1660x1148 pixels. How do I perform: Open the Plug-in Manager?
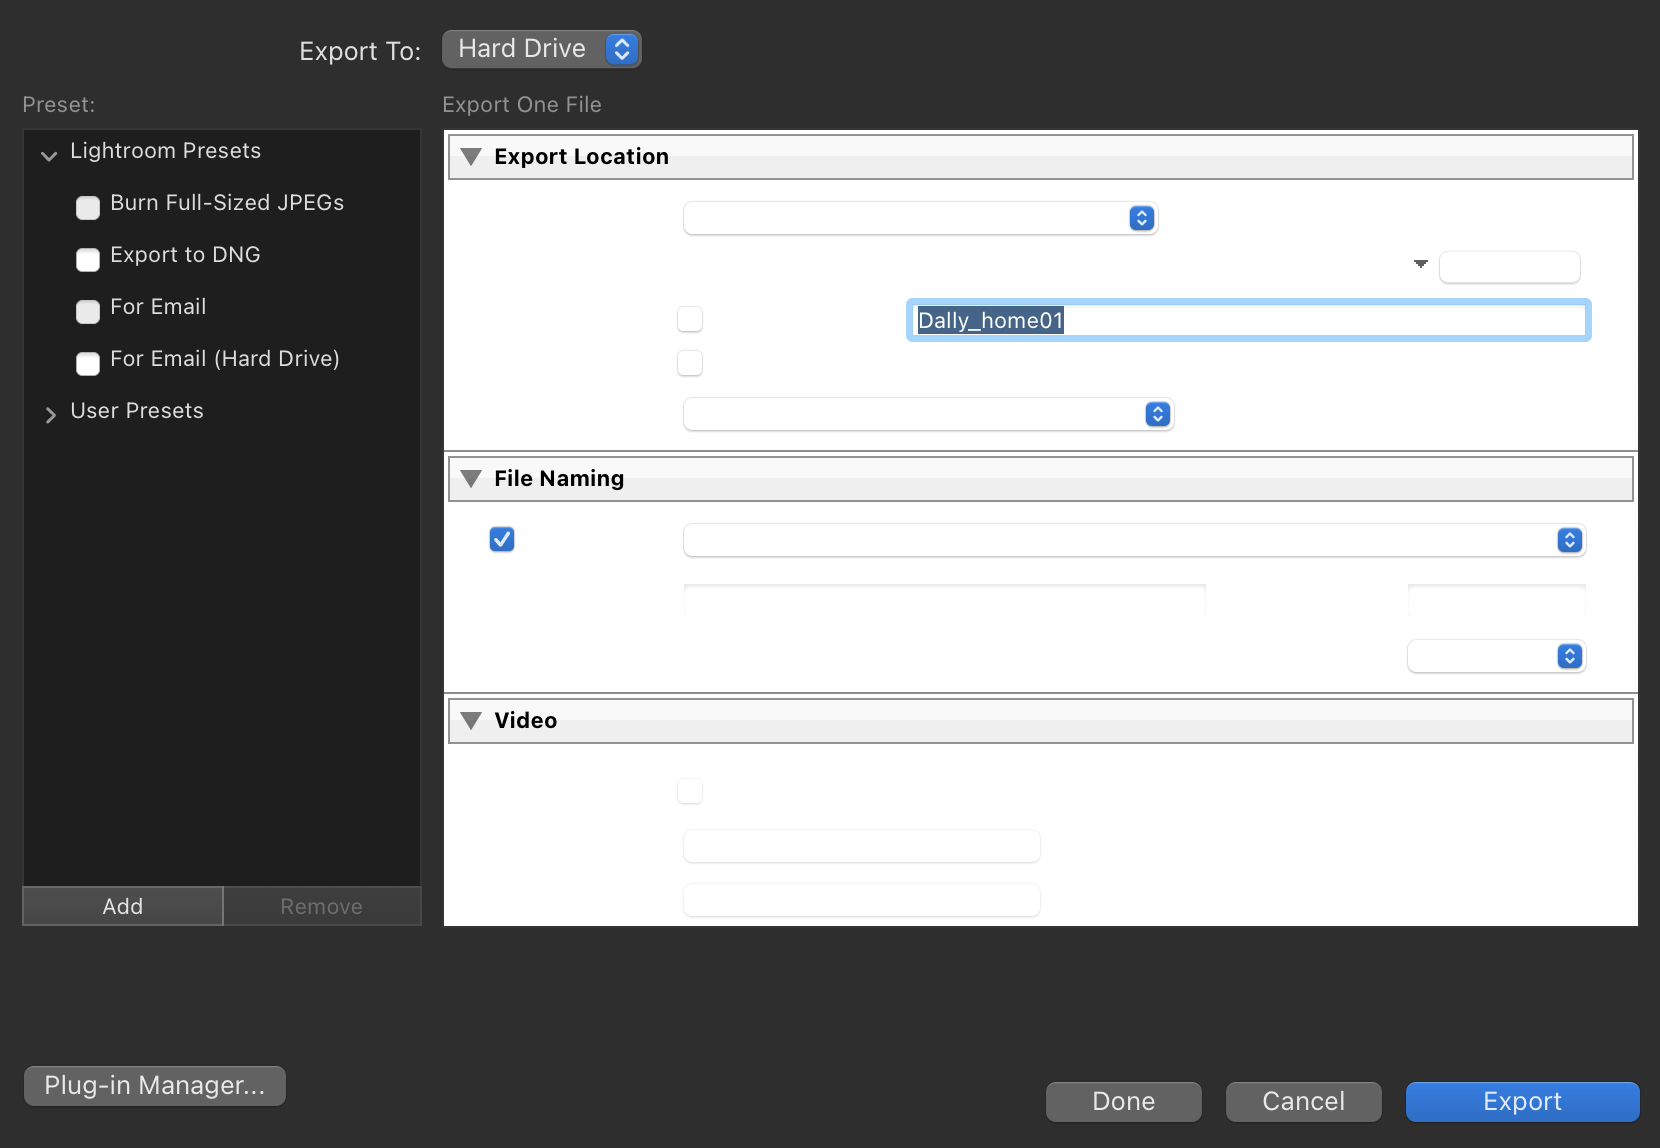[x=155, y=1086]
